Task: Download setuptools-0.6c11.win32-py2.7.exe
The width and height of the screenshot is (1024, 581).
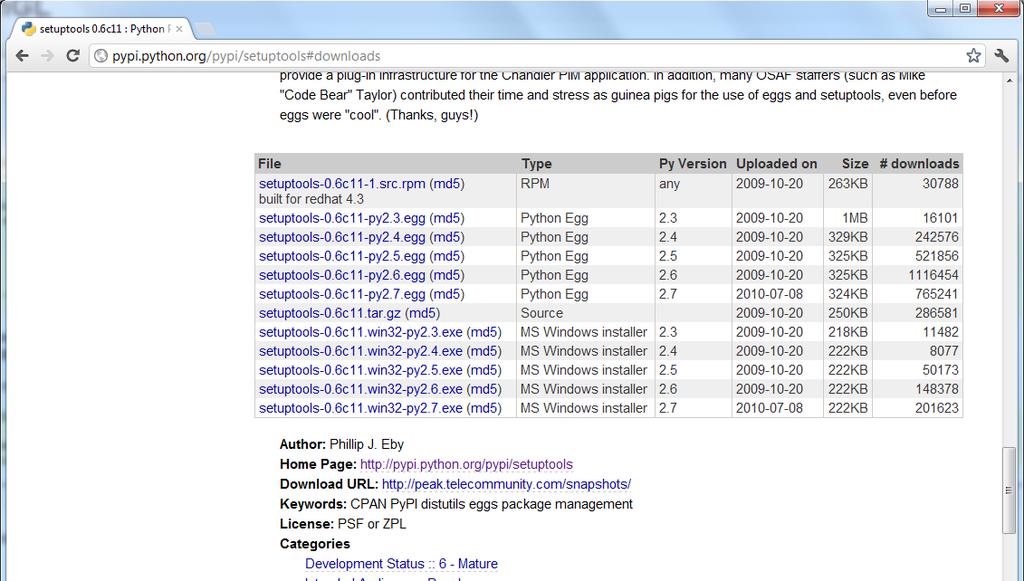Action: [360, 407]
